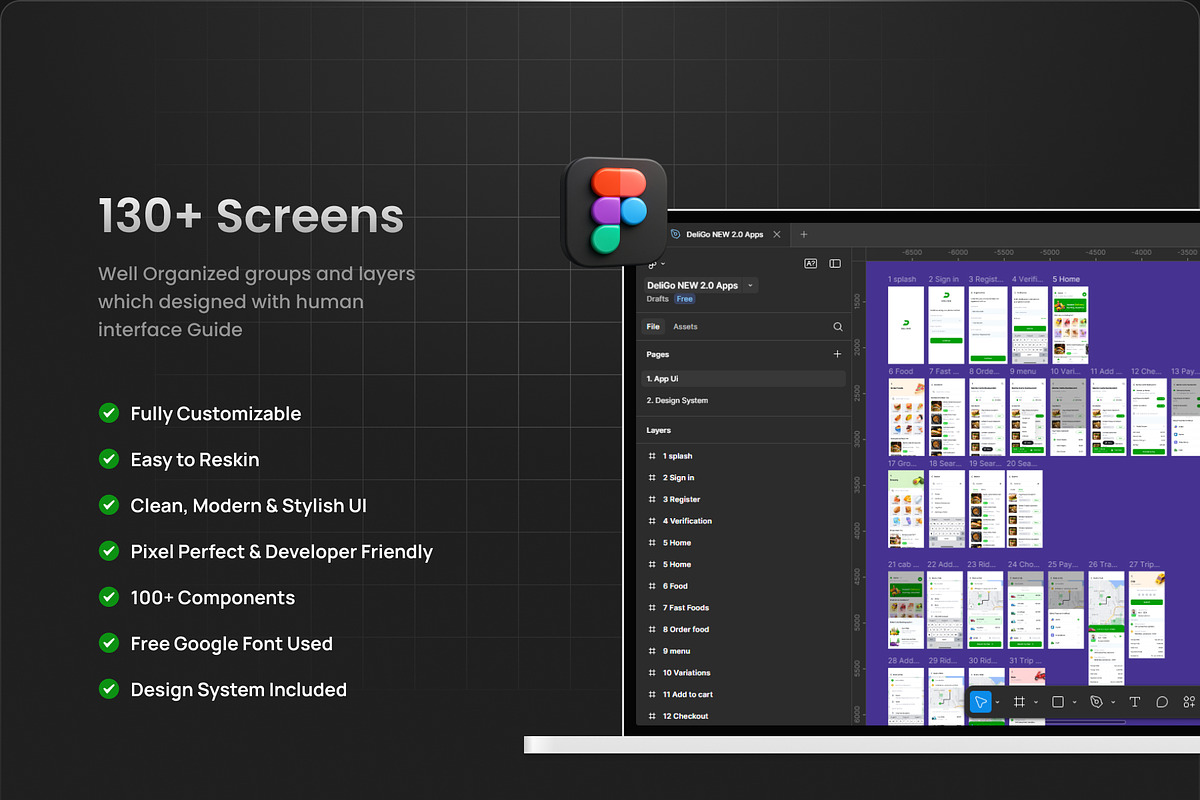Select the Frame tool
Screen dimensions: 1200x800
[1019, 702]
